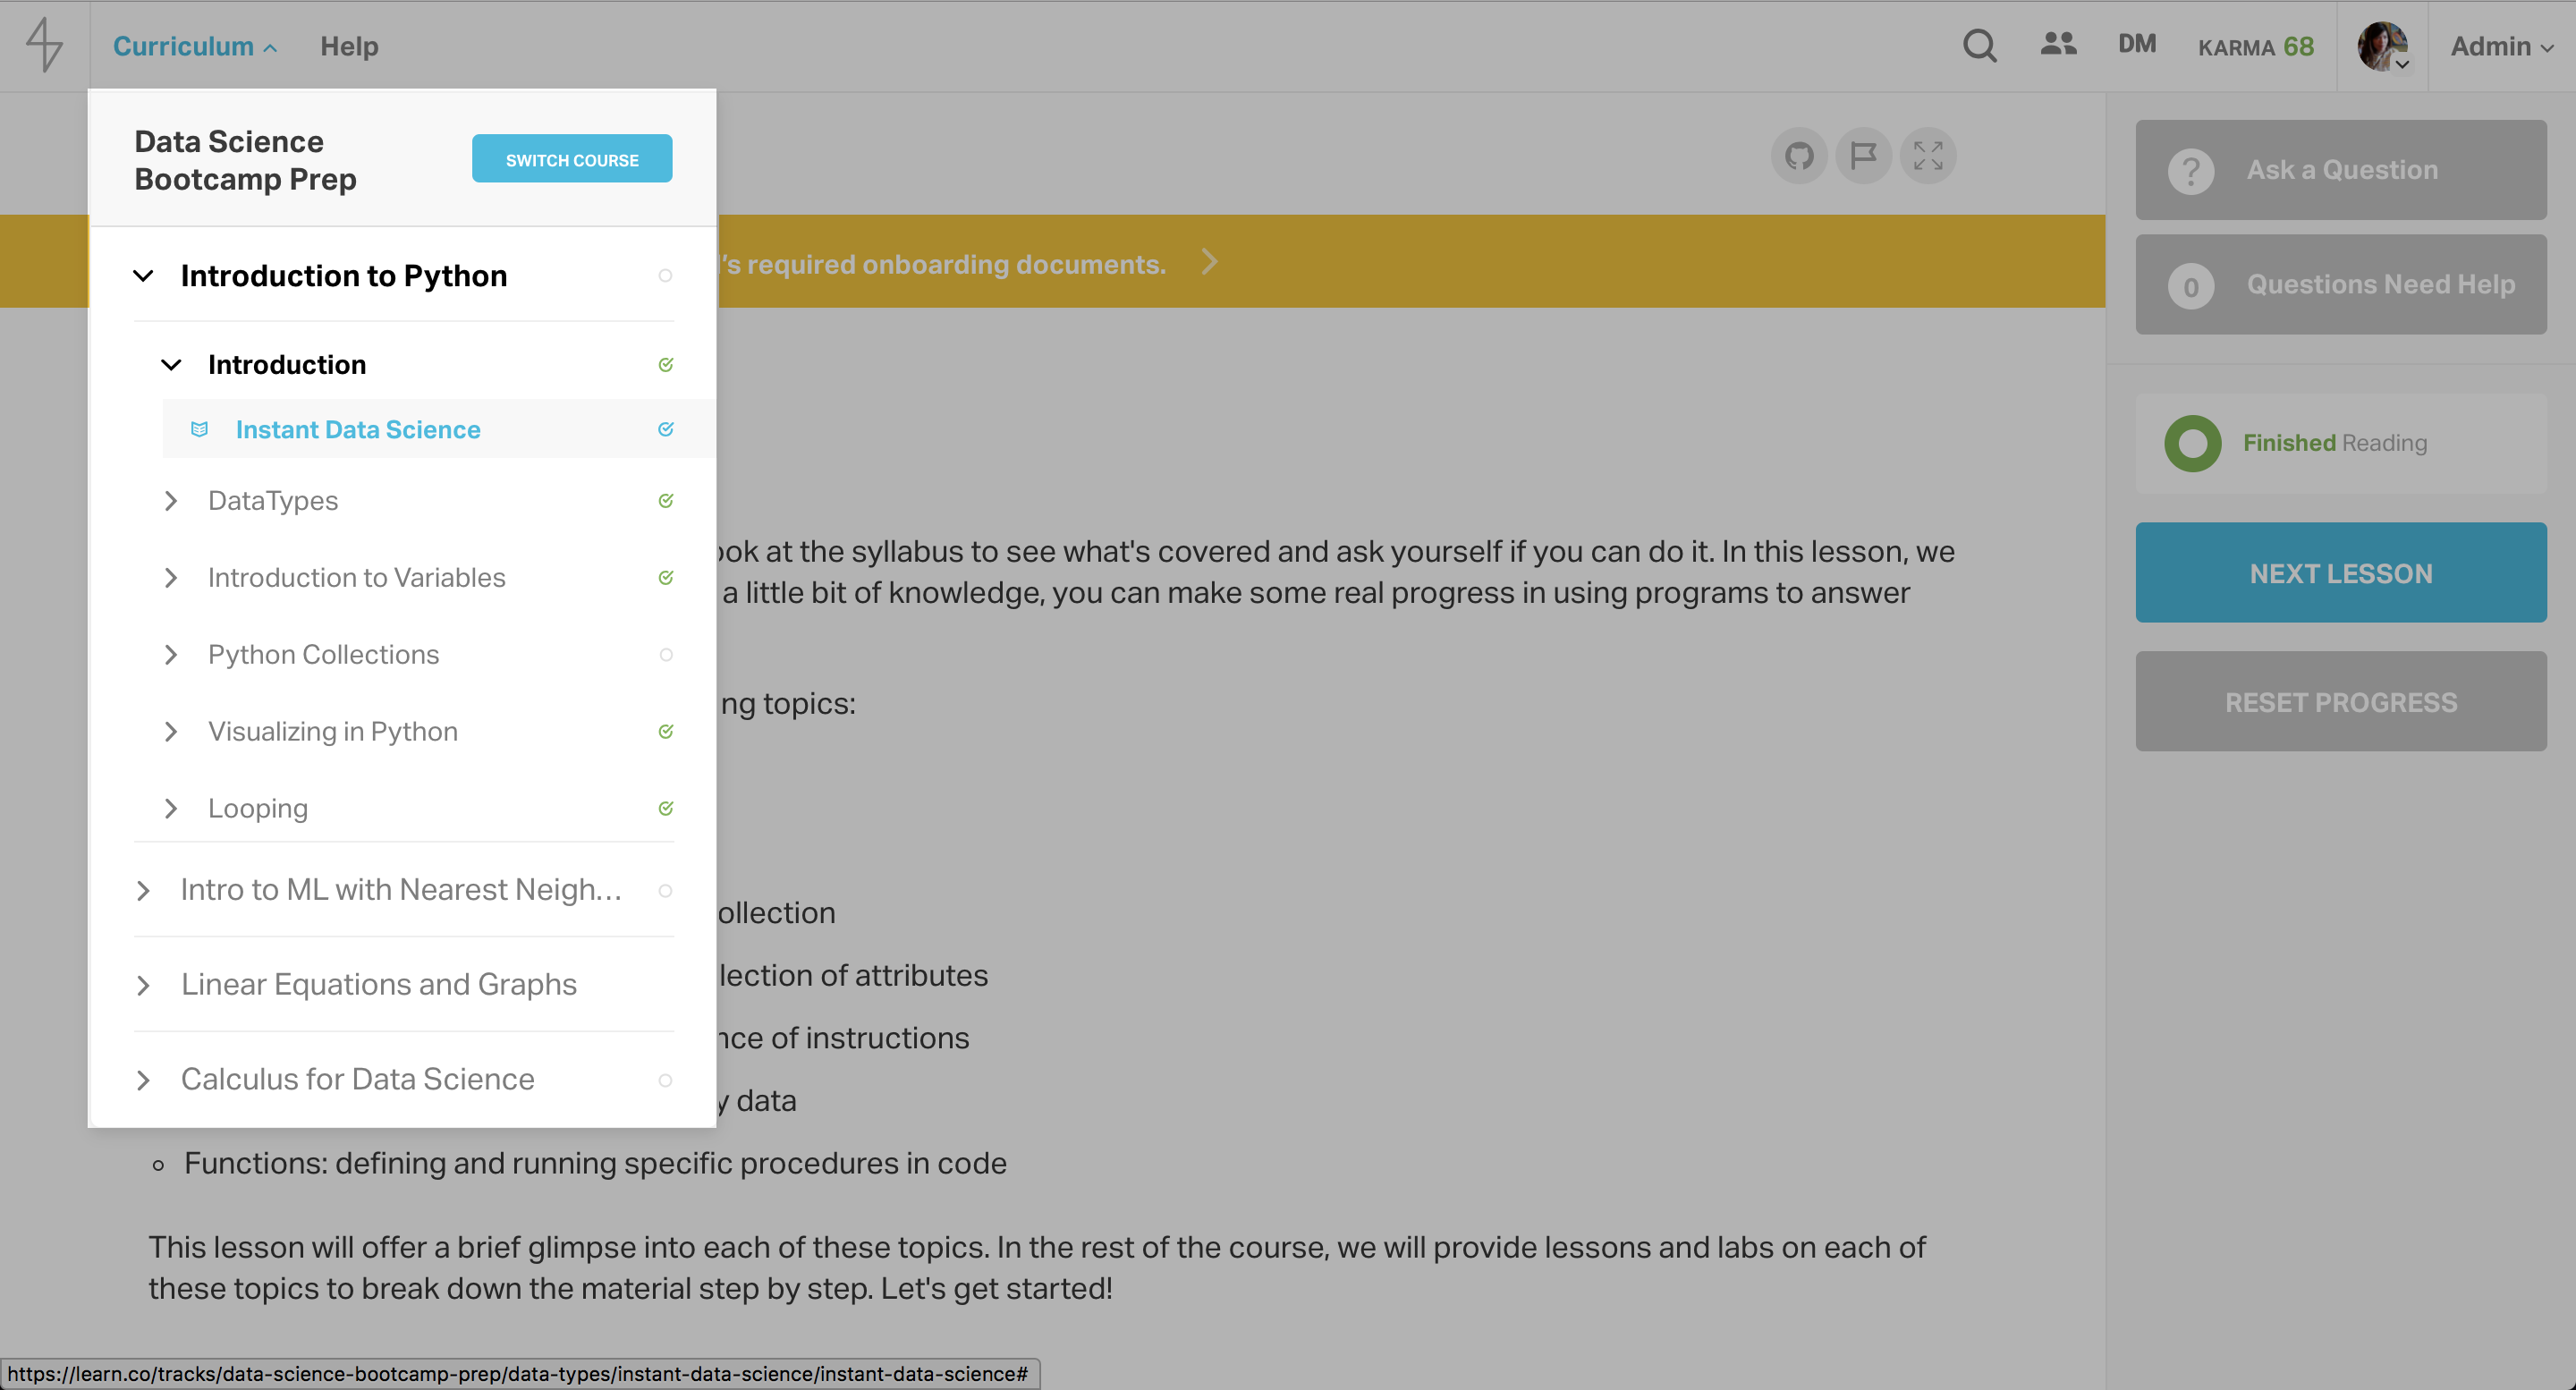
Task: Expand Calculus for Data Science chevron
Action: pos(143,1080)
